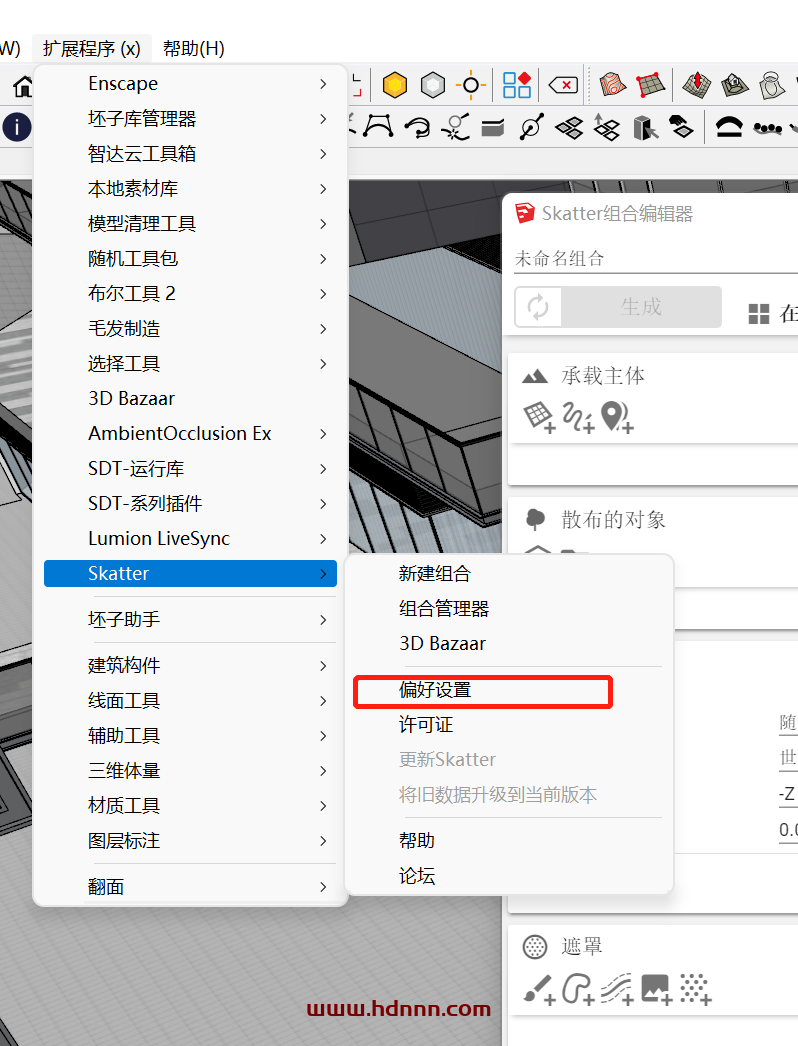Click the crosshair circle toolbar icon
The height and width of the screenshot is (1046, 798).
(x=470, y=85)
